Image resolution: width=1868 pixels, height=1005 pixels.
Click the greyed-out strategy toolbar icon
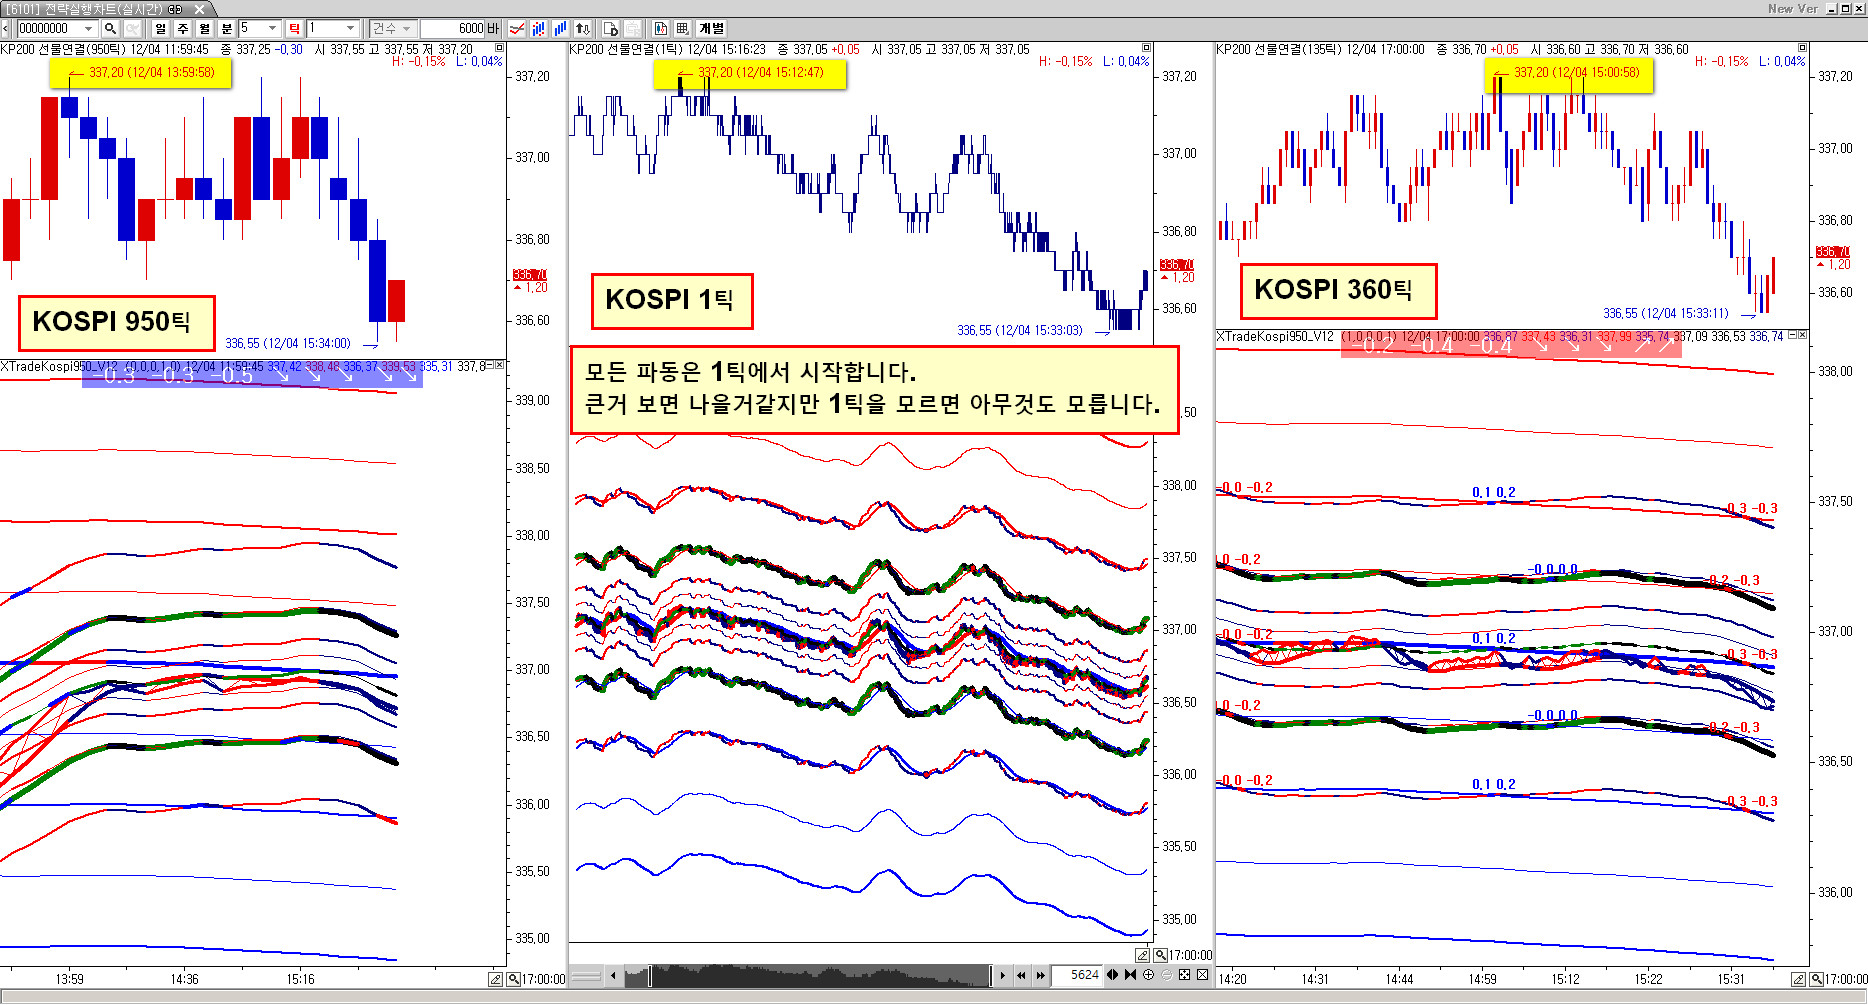633,29
